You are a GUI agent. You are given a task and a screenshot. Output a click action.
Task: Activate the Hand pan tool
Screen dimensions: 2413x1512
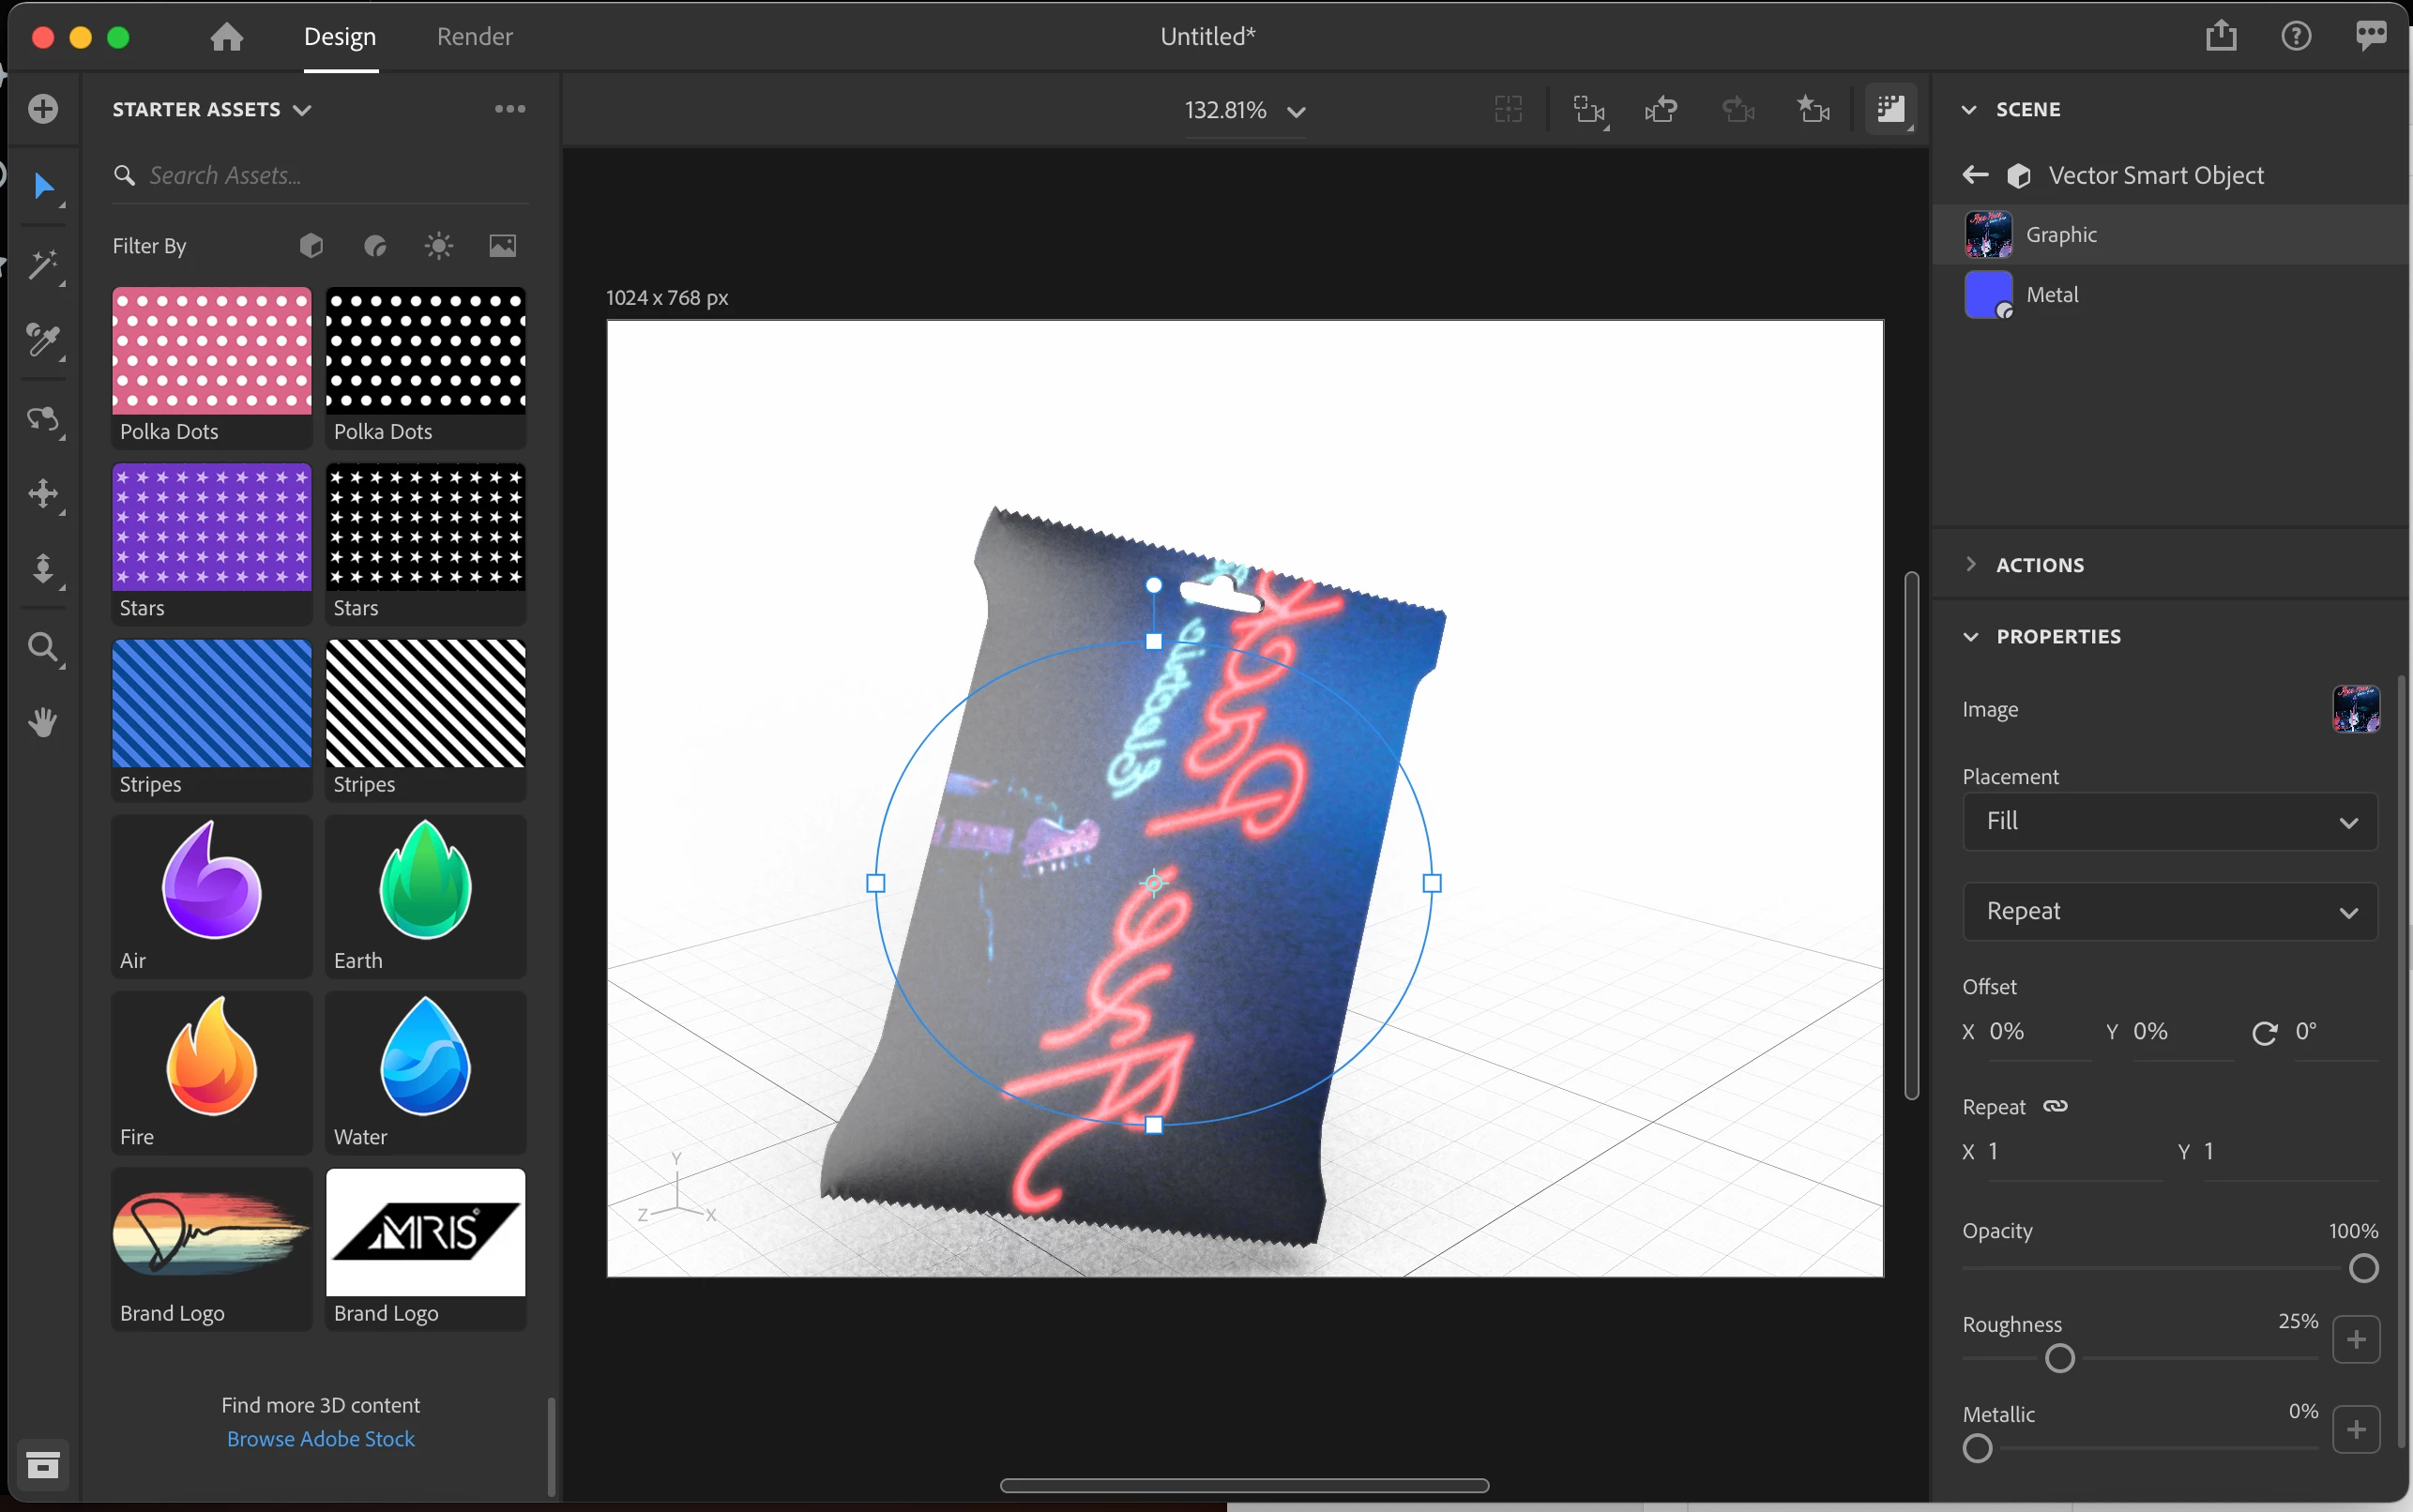tap(43, 722)
